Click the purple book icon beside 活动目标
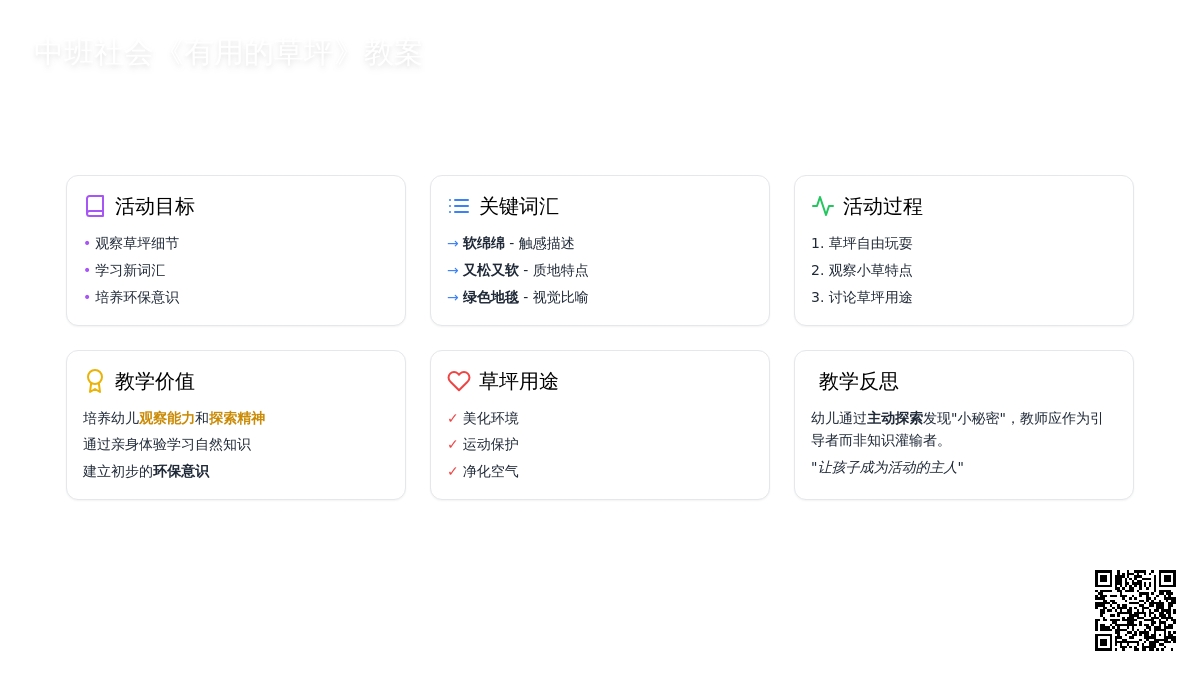1200x675 pixels. tap(95, 206)
